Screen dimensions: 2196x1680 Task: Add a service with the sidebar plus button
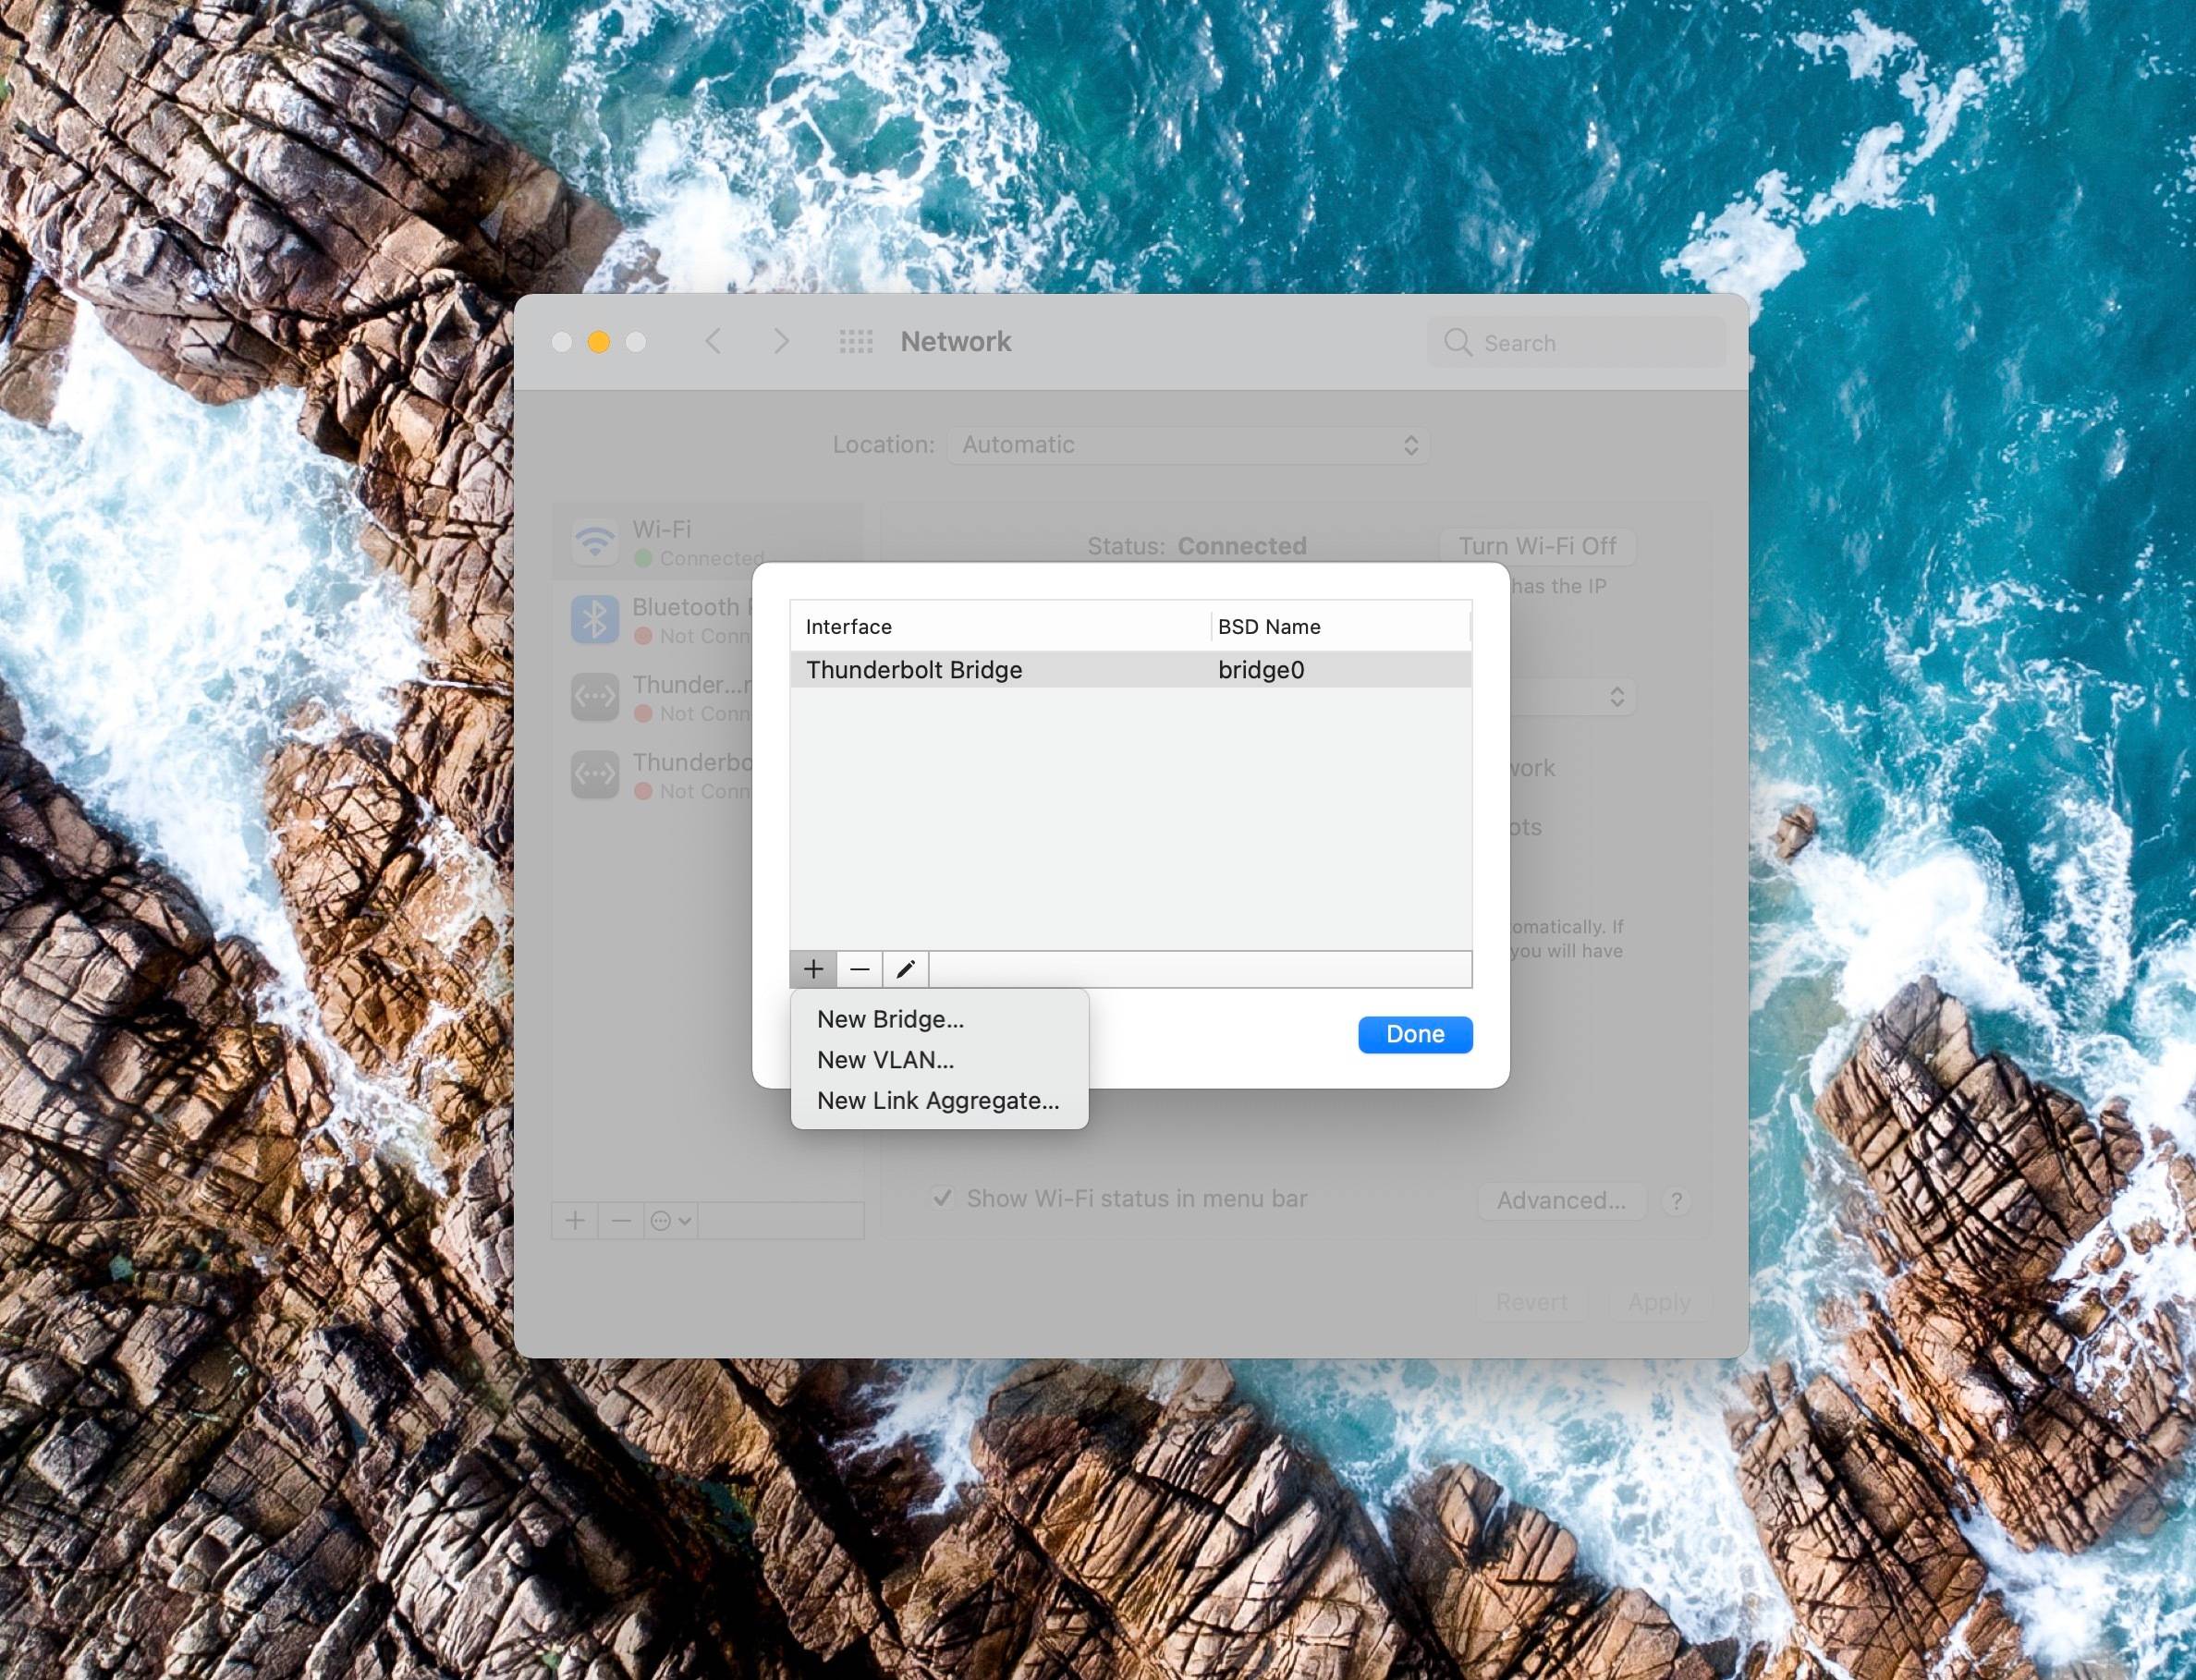click(575, 1221)
